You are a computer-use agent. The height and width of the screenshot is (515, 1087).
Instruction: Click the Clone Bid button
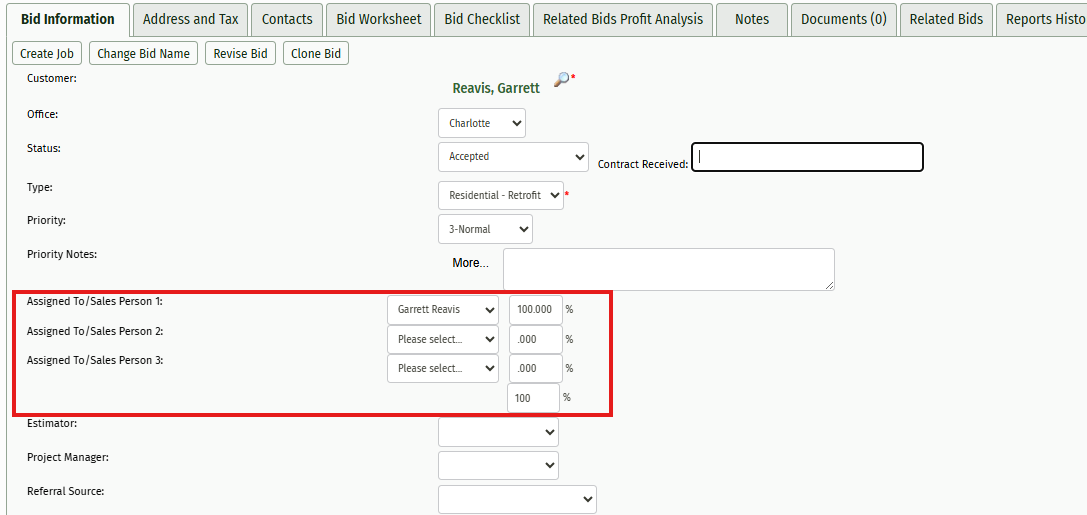point(316,54)
